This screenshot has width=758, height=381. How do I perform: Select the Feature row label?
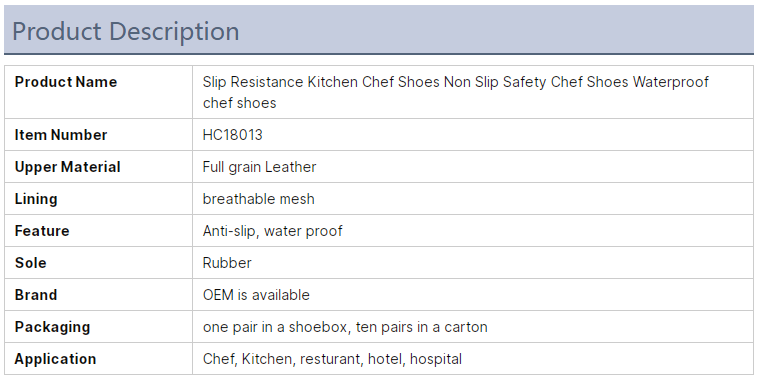(x=42, y=231)
